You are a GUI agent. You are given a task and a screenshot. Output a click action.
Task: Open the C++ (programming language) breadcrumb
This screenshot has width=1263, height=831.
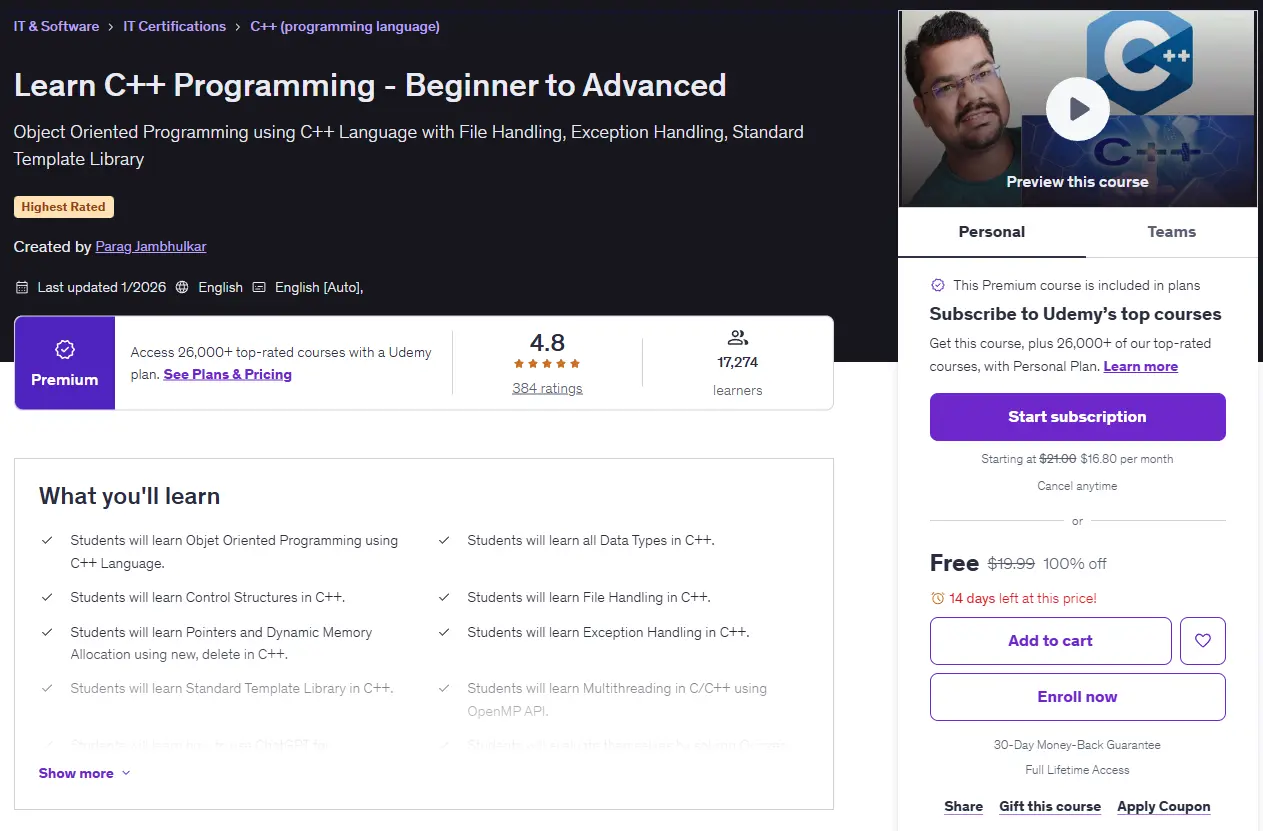point(345,27)
